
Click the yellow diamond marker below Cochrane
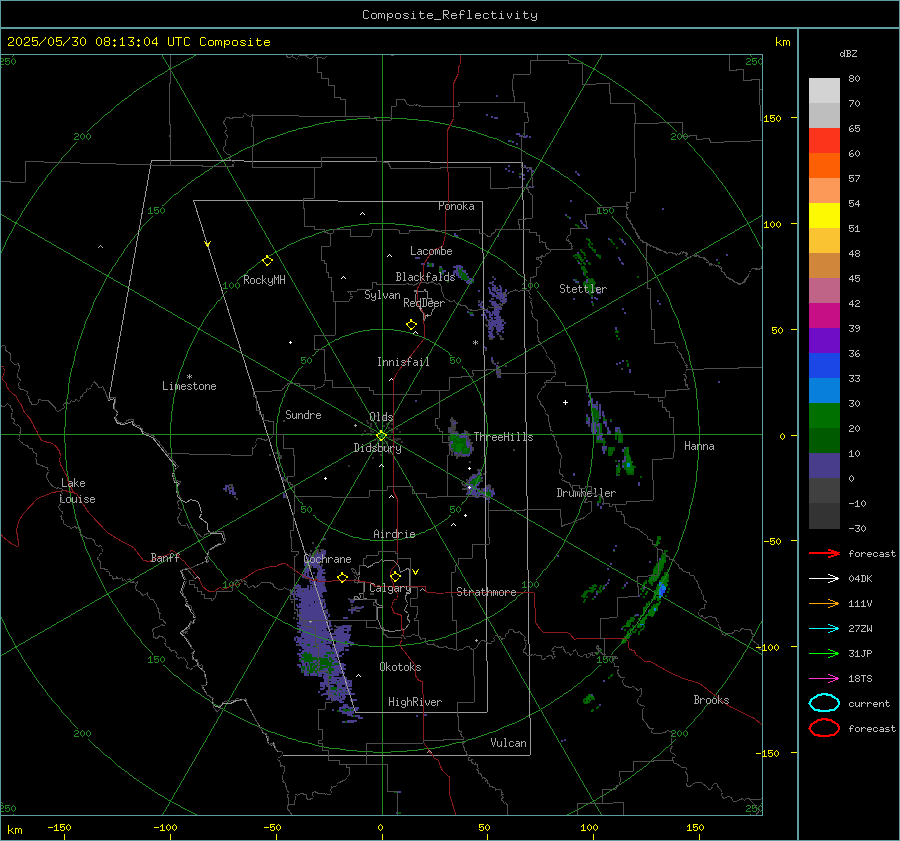[x=343, y=577]
